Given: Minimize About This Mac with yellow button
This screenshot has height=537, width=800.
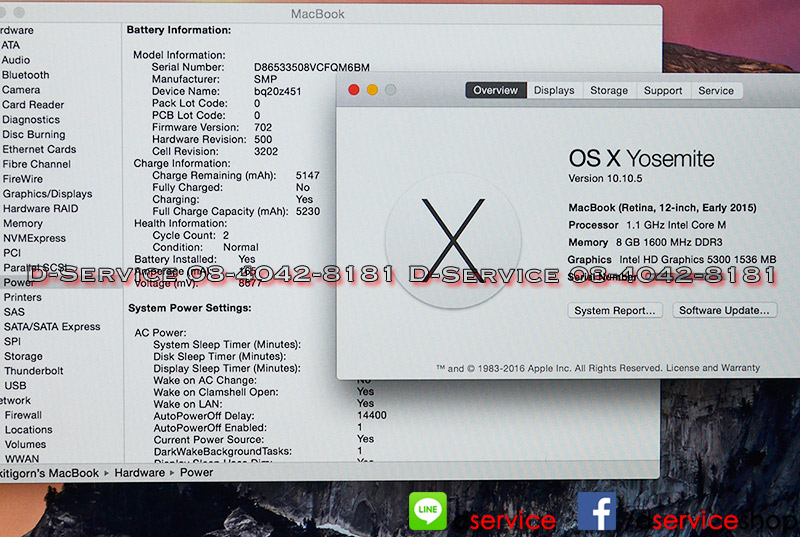Looking at the screenshot, I should 372,90.
